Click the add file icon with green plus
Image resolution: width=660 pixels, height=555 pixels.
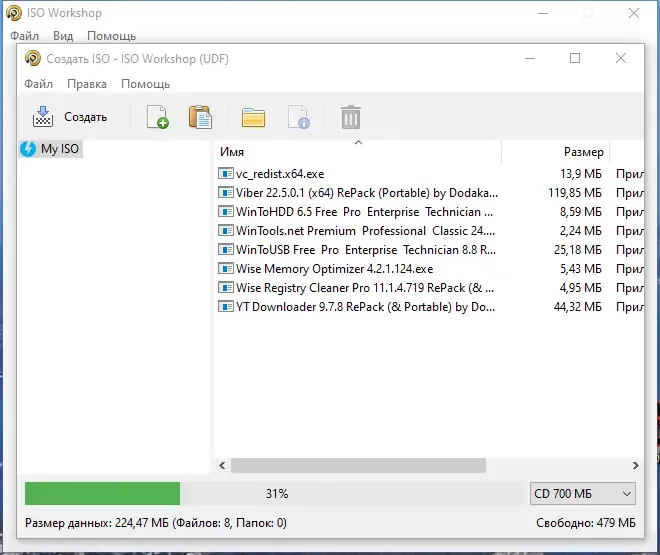click(158, 117)
